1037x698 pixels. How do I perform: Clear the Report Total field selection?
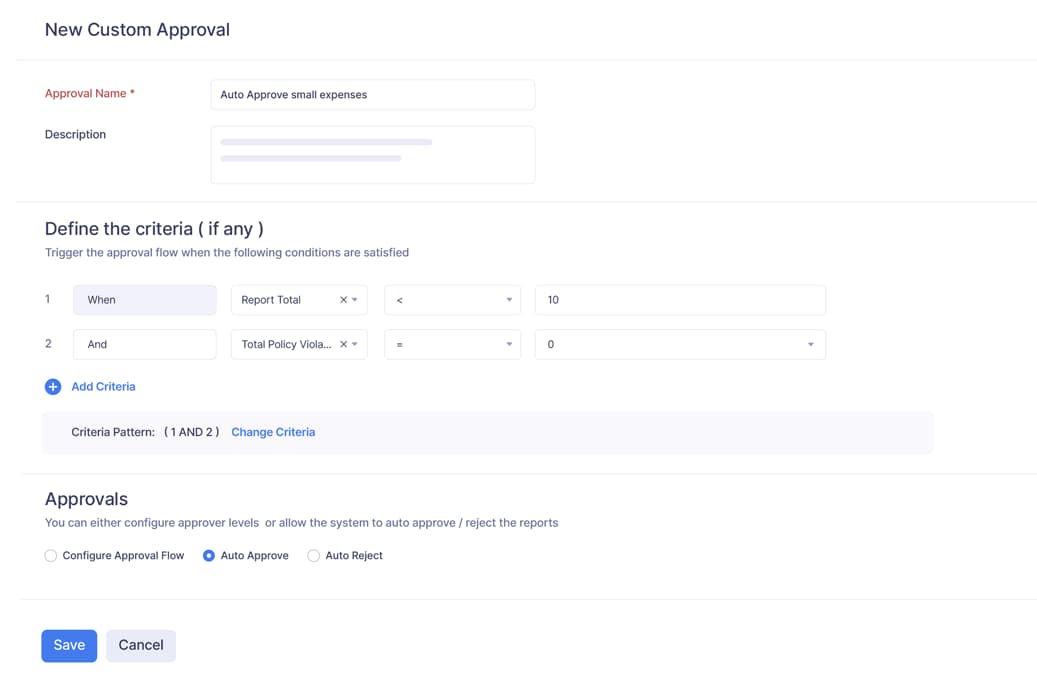coord(342,300)
